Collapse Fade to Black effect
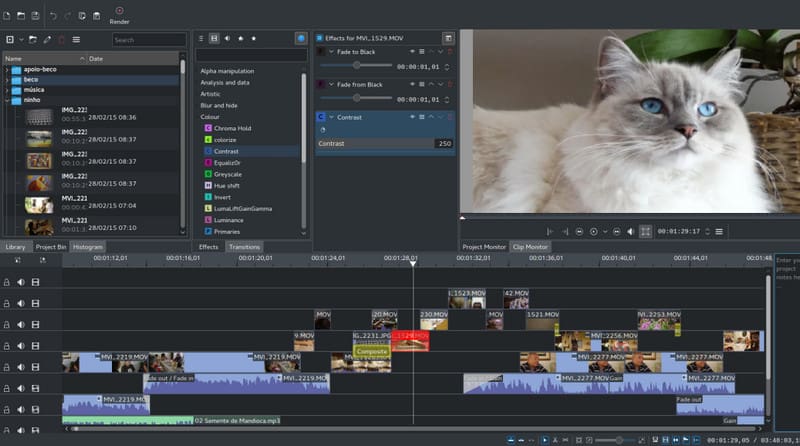Screen dimensions: 800x446 click(331, 52)
